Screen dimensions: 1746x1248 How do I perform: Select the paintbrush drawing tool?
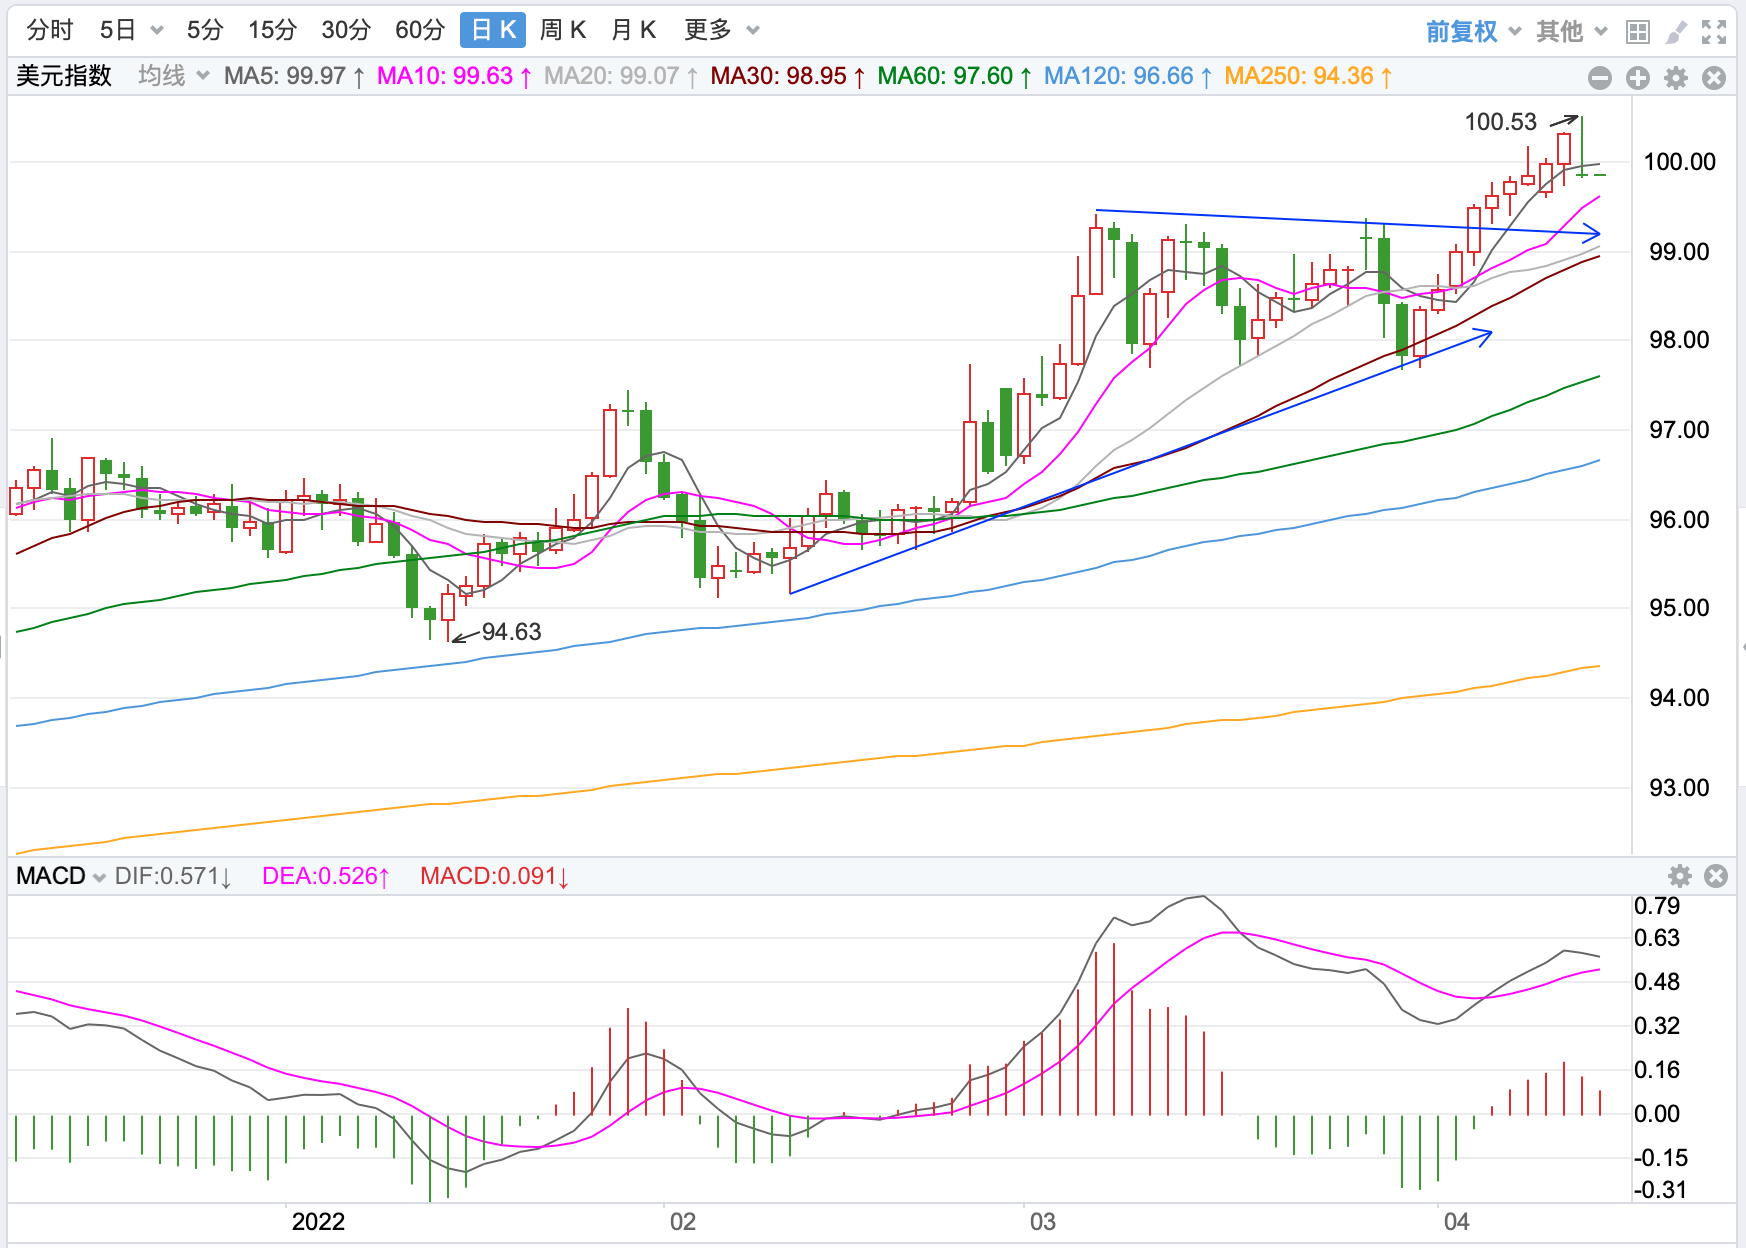pyautogui.click(x=1676, y=32)
